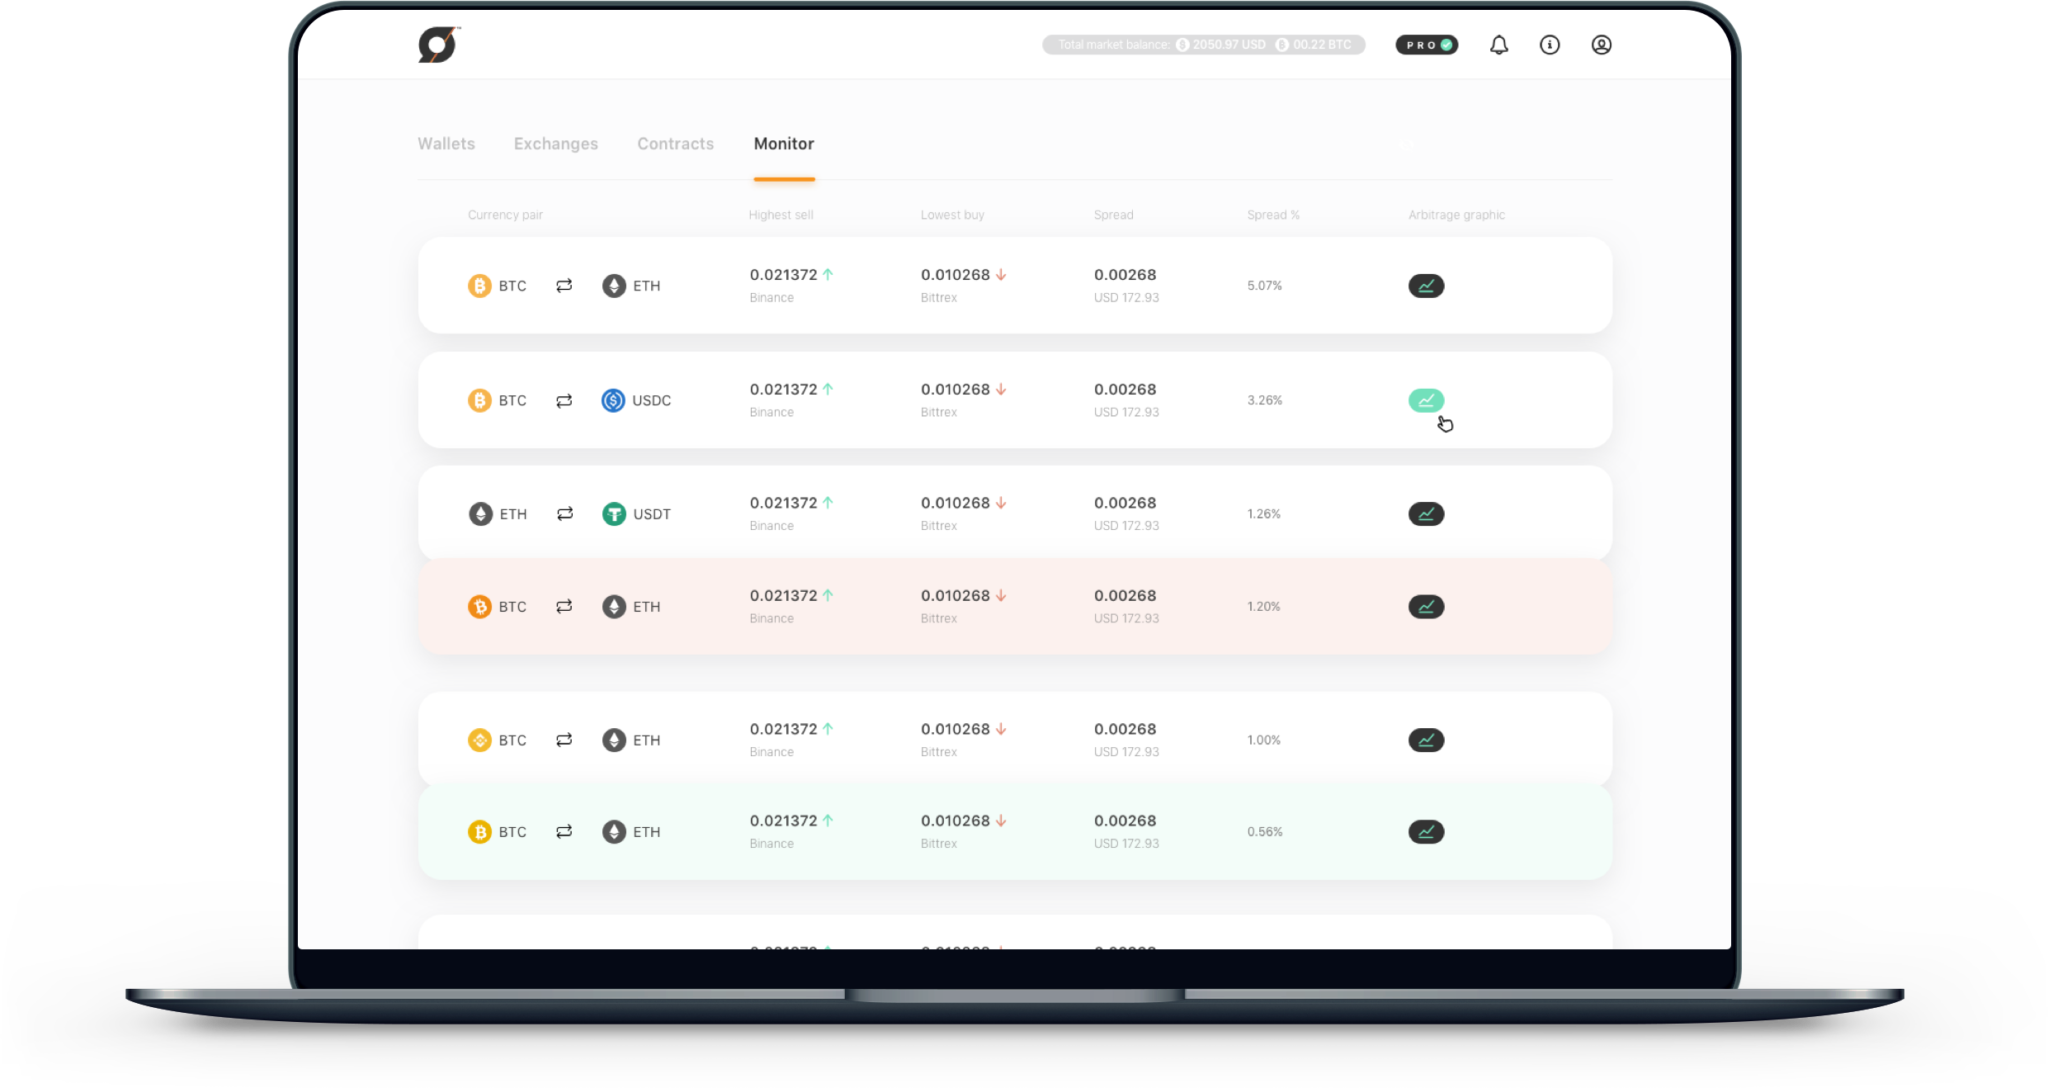Screen dimensions: 2048x1088
Task: Click 1.00% spread value
Action: [1263, 740]
